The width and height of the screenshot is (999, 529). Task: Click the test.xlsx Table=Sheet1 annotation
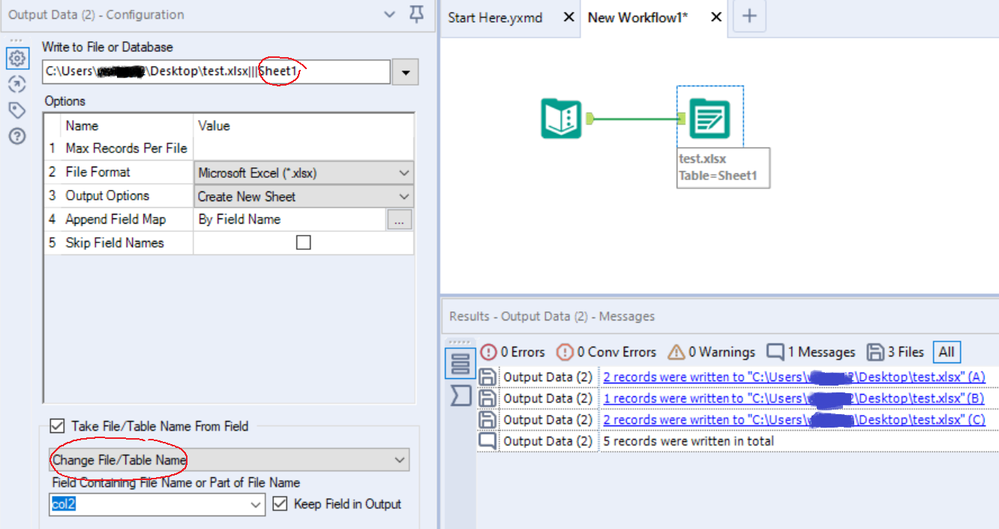[723, 168]
